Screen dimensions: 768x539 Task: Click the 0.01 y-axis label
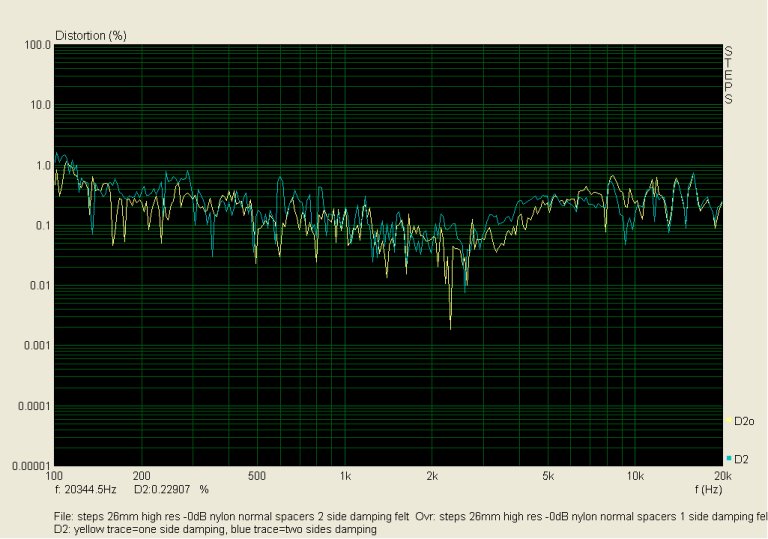coord(40,286)
